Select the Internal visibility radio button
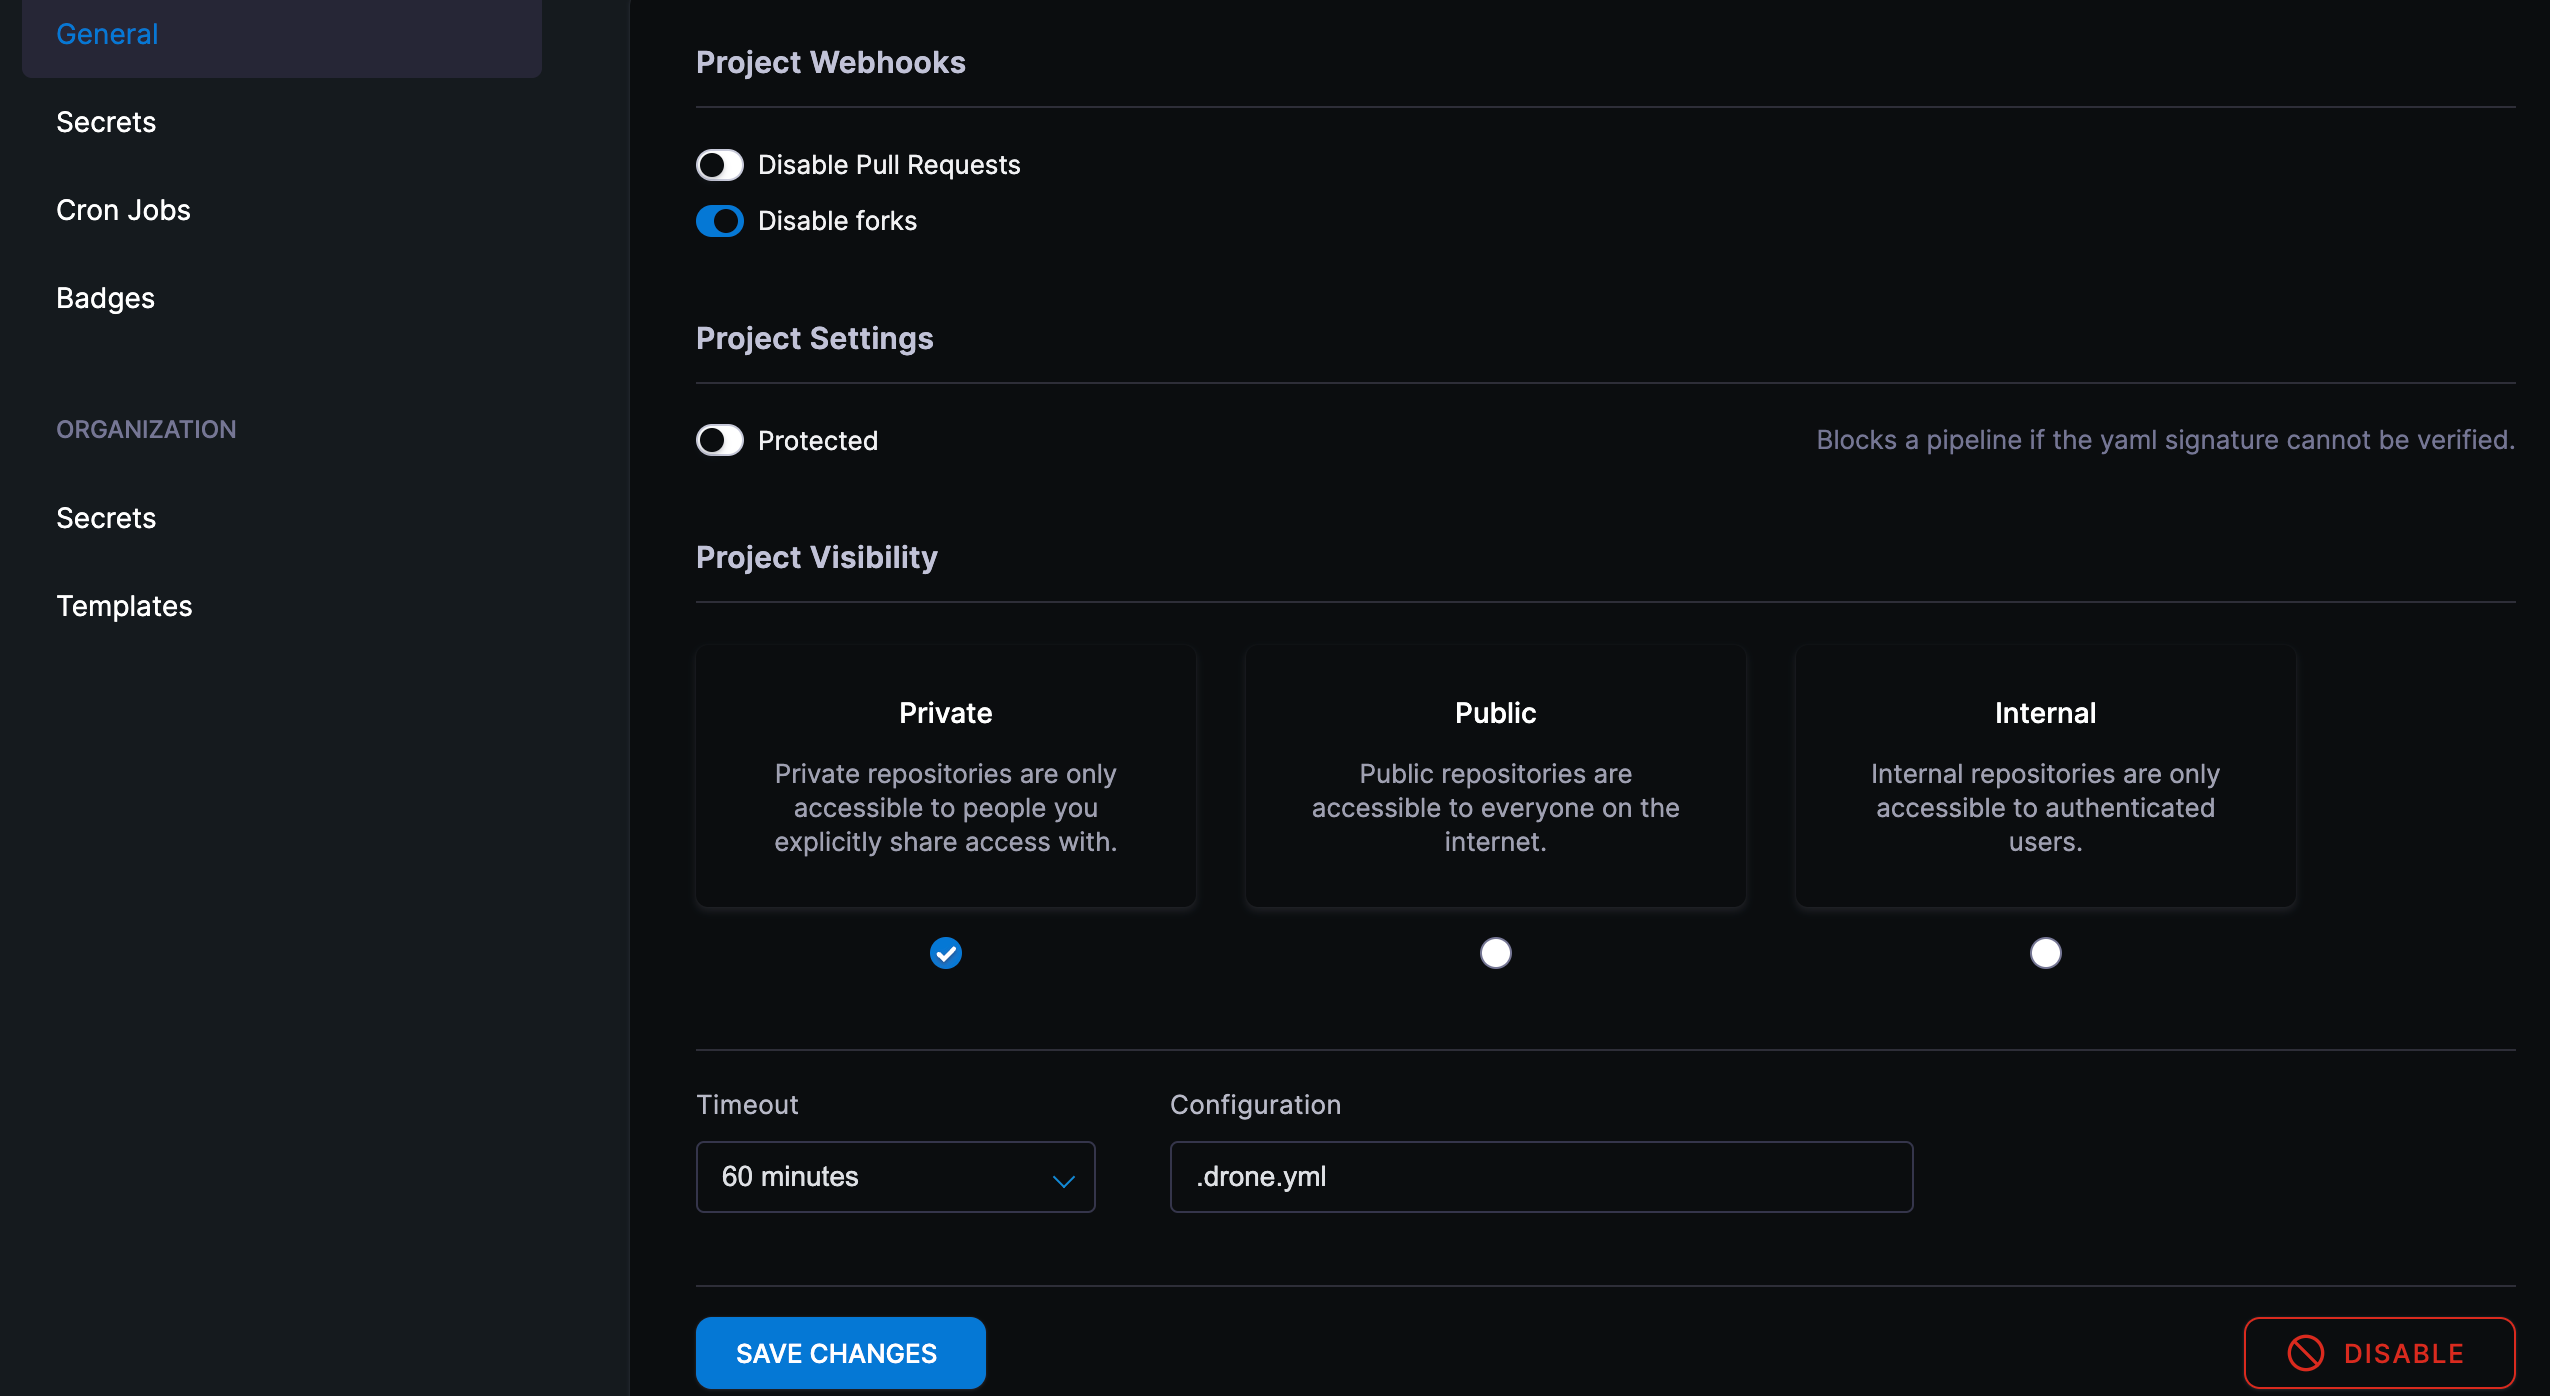Viewport: 2550px width, 1396px height. 2046,953
